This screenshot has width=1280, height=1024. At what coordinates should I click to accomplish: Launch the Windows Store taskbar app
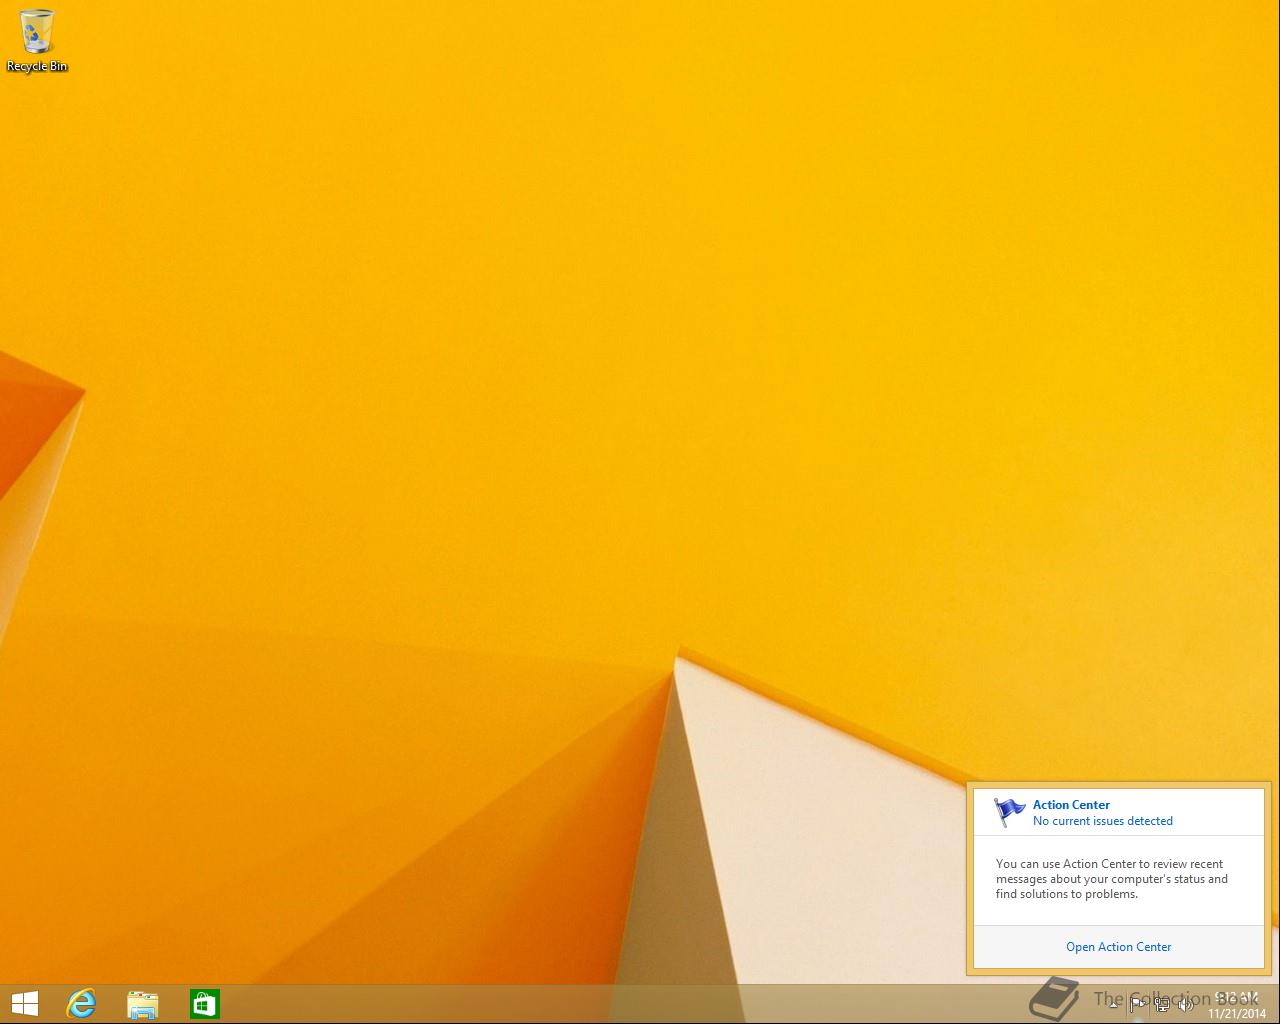[x=204, y=1003]
